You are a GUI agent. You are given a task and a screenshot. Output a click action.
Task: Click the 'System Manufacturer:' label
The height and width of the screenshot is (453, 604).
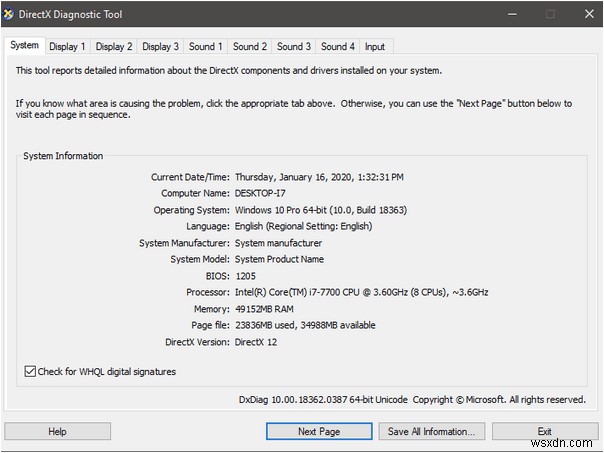(184, 243)
